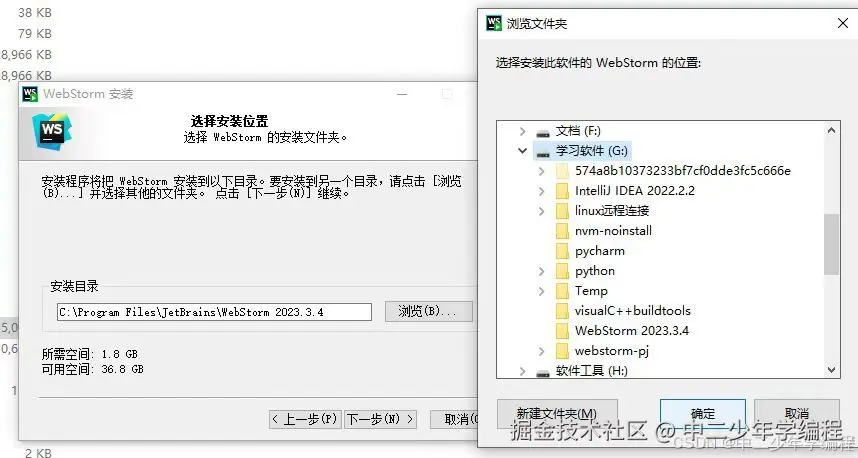858x458 pixels.
Task: Click 下一步(N) in installer
Action: [381, 420]
